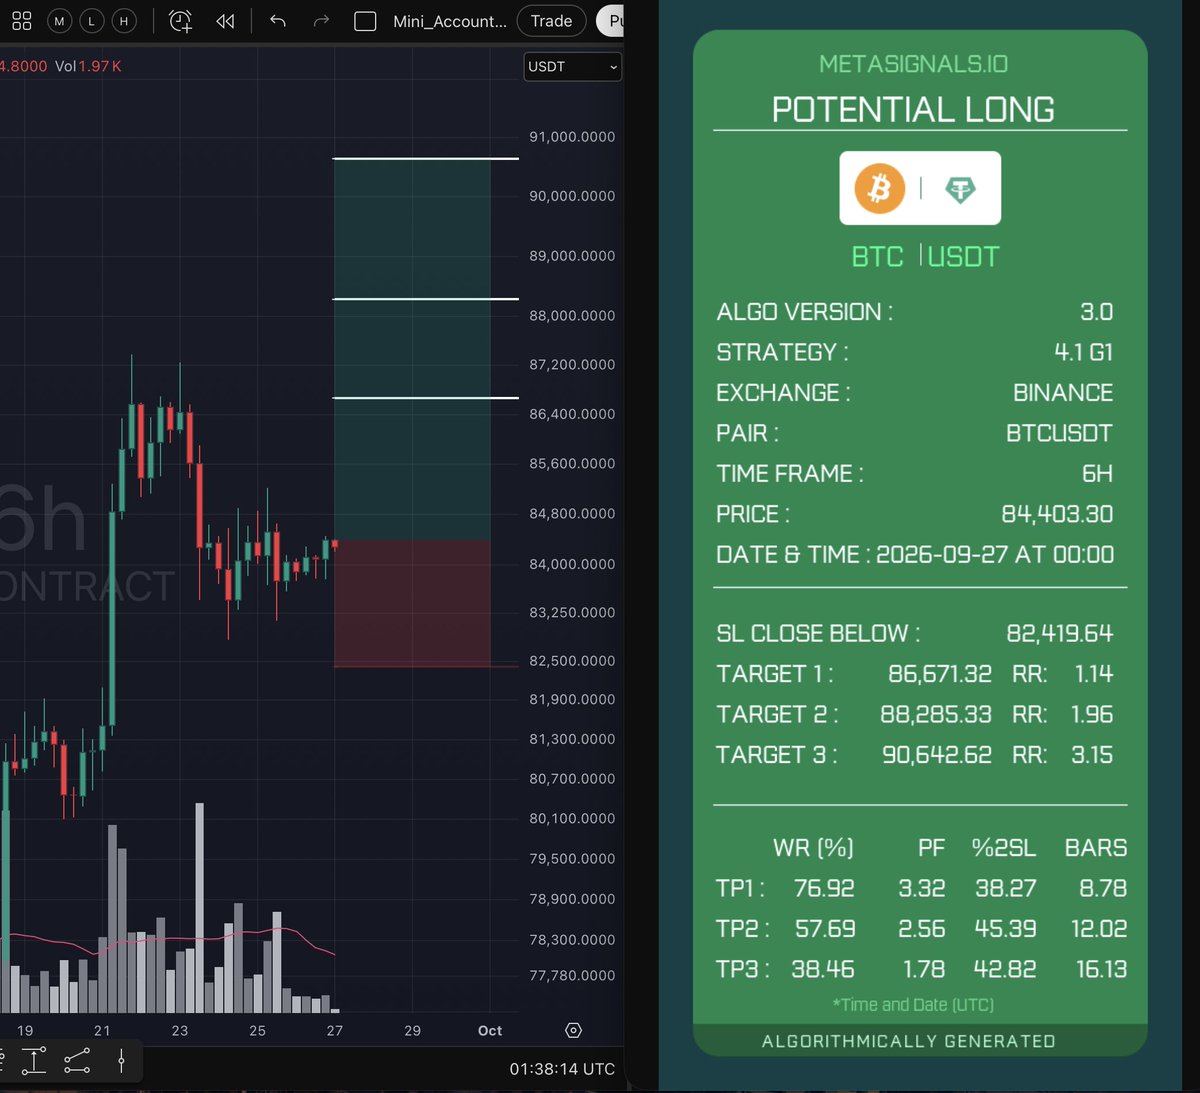The height and width of the screenshot is (1093, 1200).
Task: Click the BARS column header
Action: 1096,848
